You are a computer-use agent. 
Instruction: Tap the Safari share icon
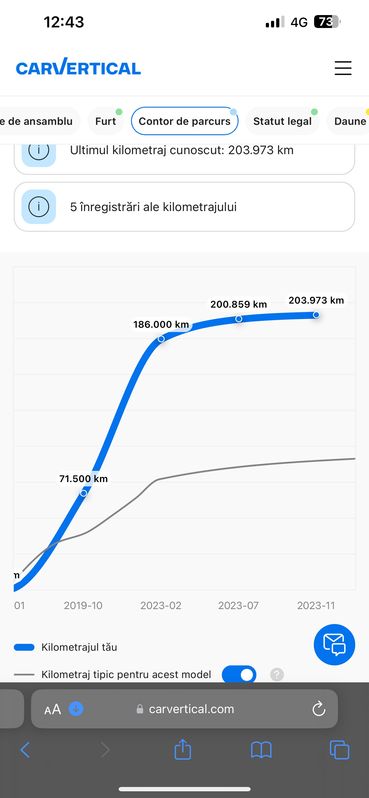pyautogui.click(x=182, y=750)
